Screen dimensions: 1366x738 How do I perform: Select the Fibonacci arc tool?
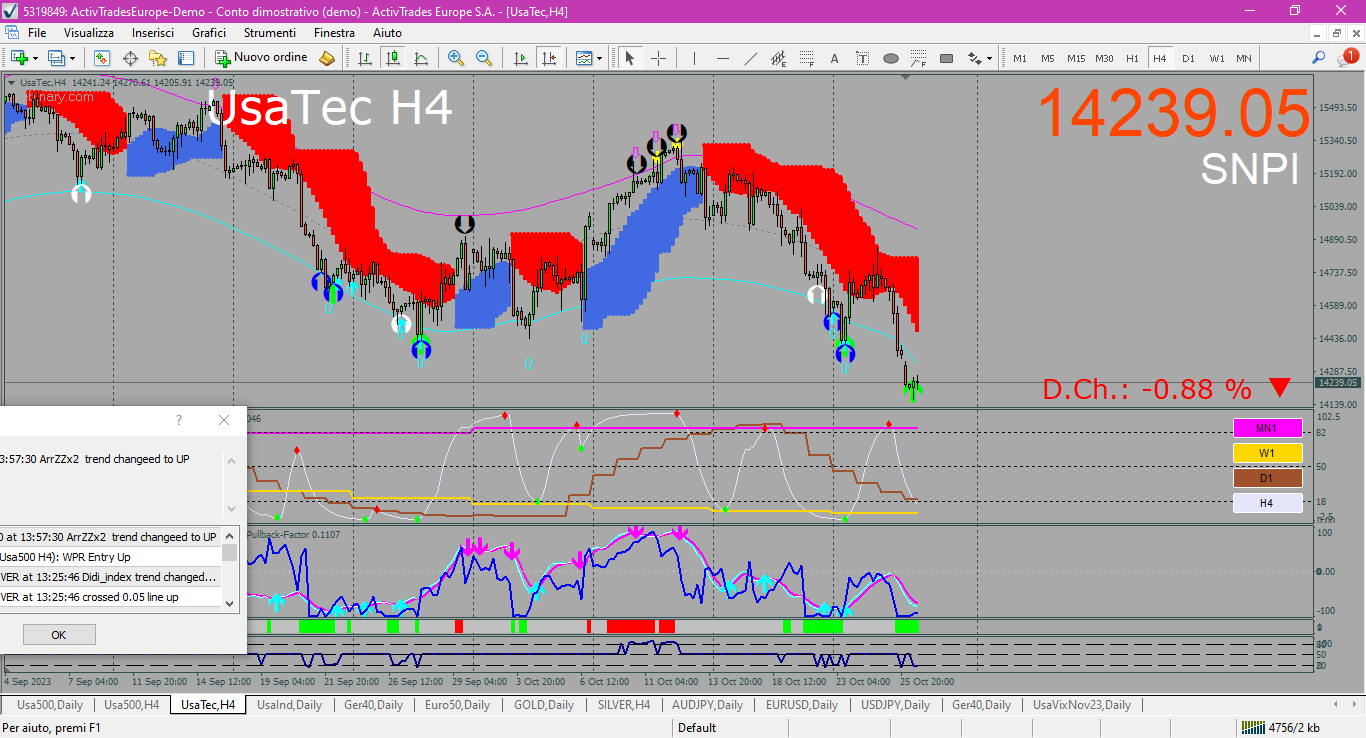(x=918, y=58)
